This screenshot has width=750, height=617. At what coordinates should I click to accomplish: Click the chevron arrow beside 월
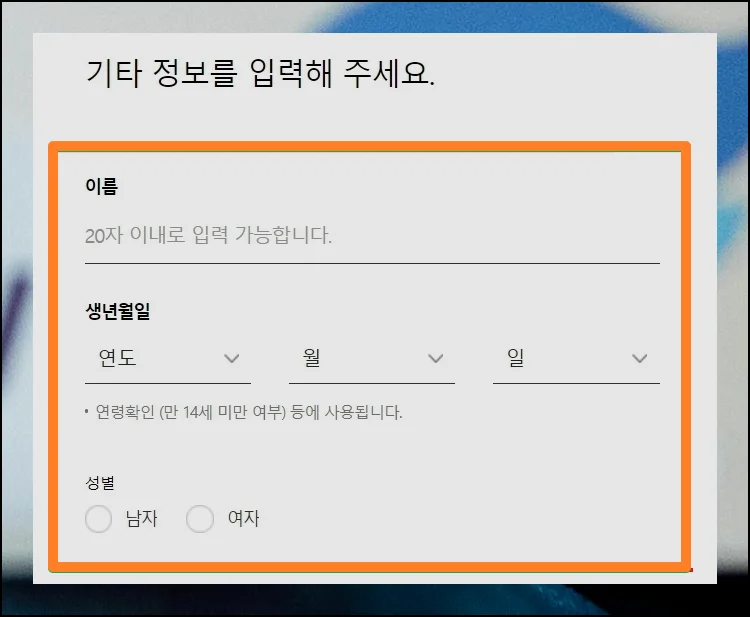point(436,358)
